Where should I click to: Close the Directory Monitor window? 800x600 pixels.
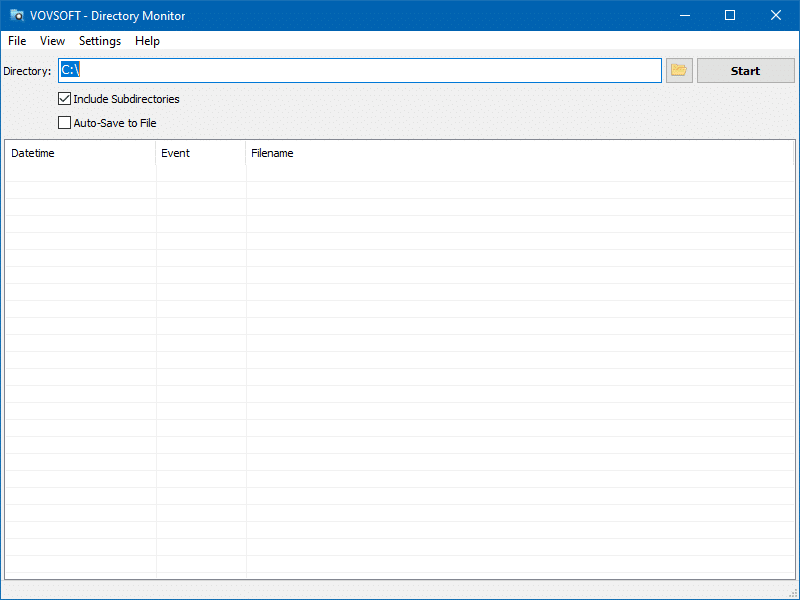(776, 15)
